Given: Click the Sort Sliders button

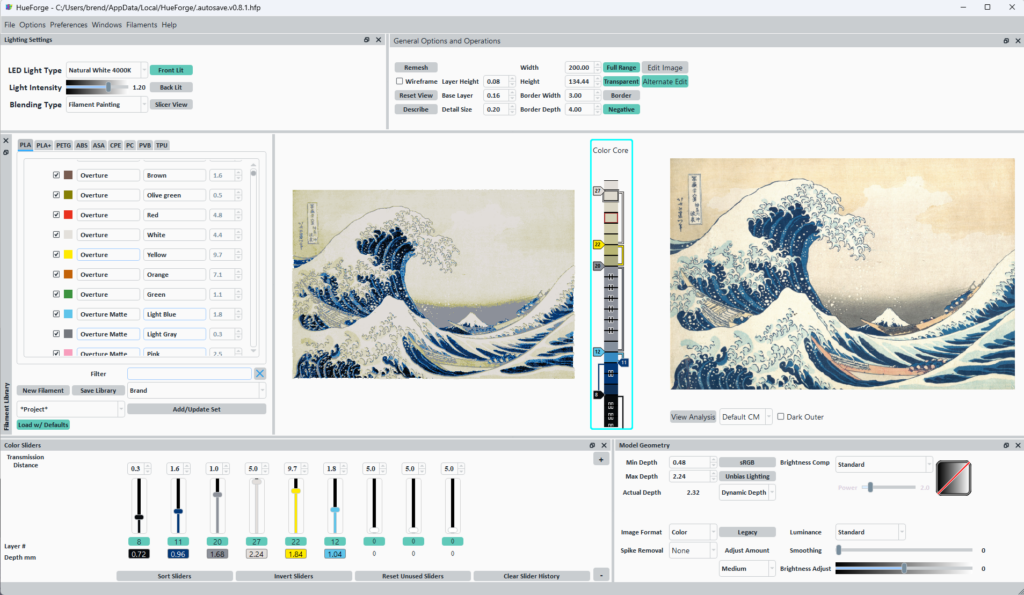Looking at the screenshot, I should click(174, 576).
